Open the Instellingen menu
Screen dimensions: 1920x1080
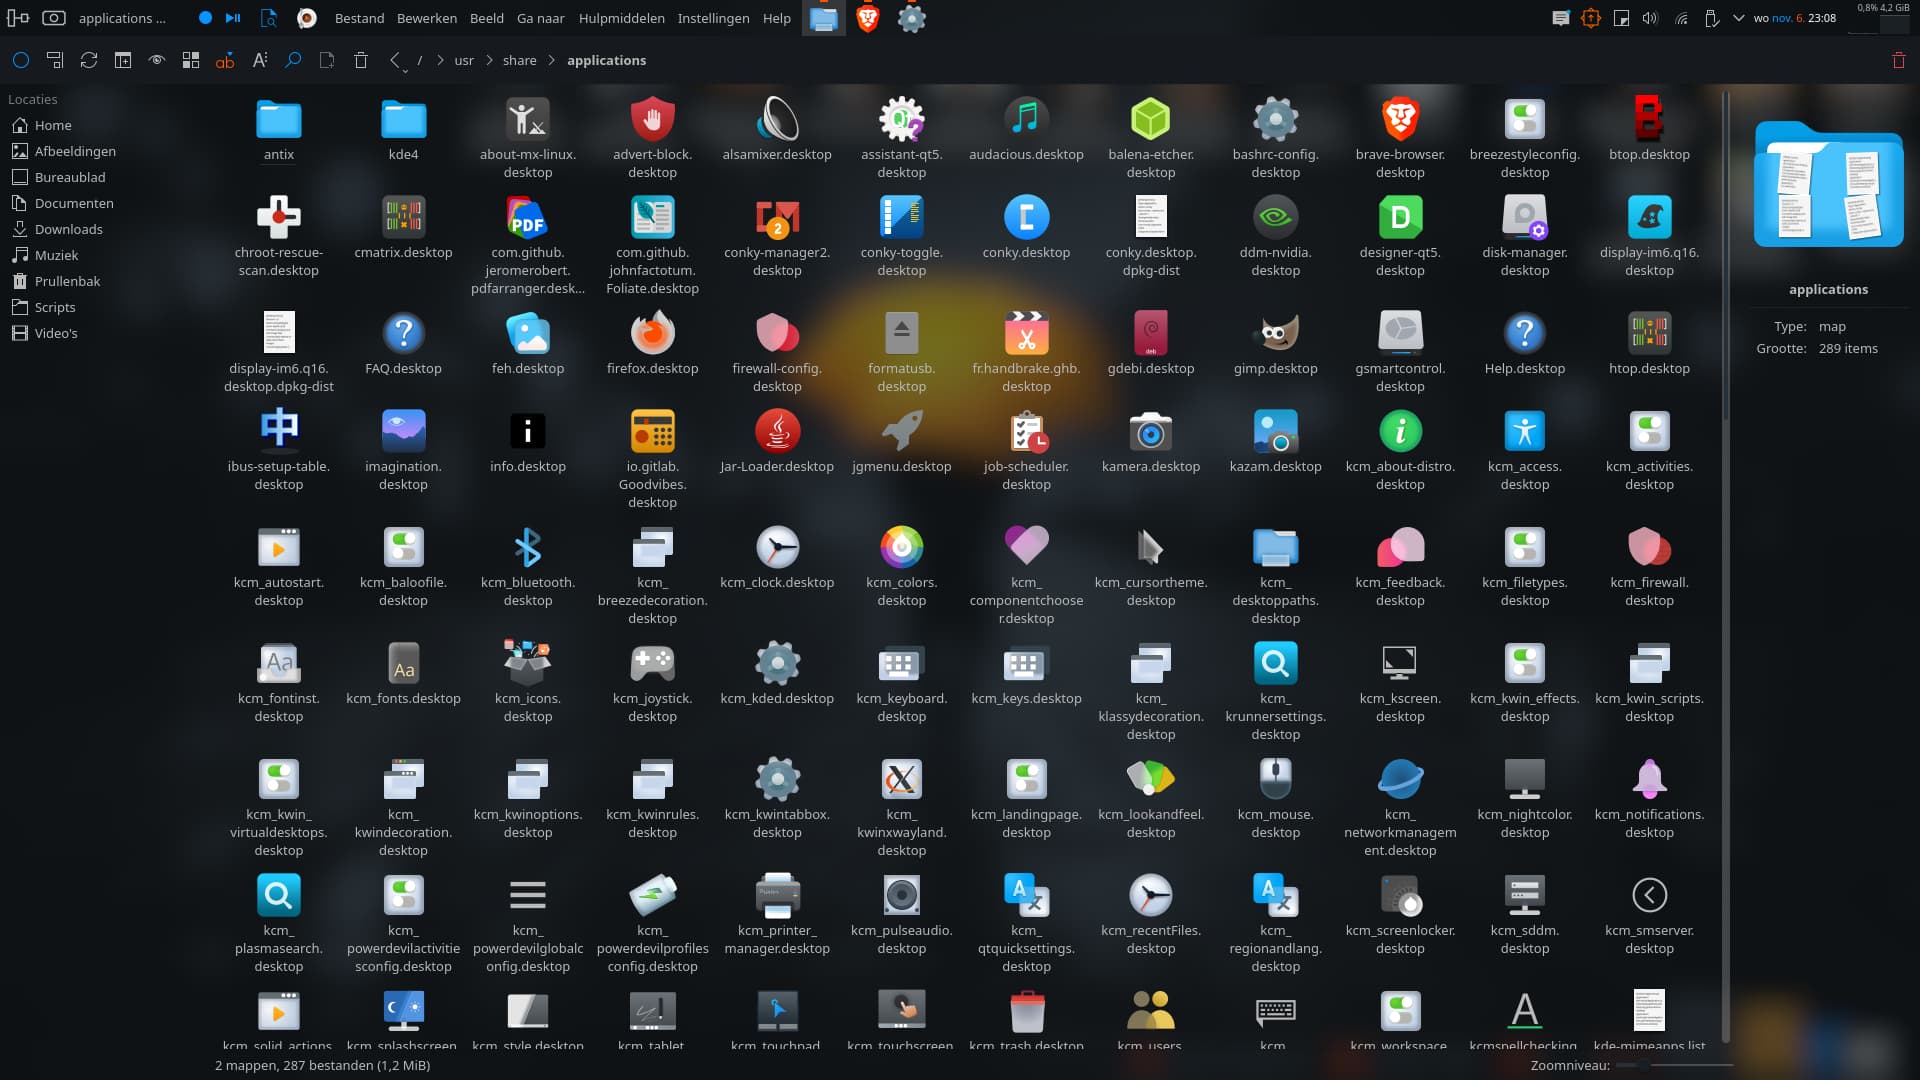pos(713,18)
